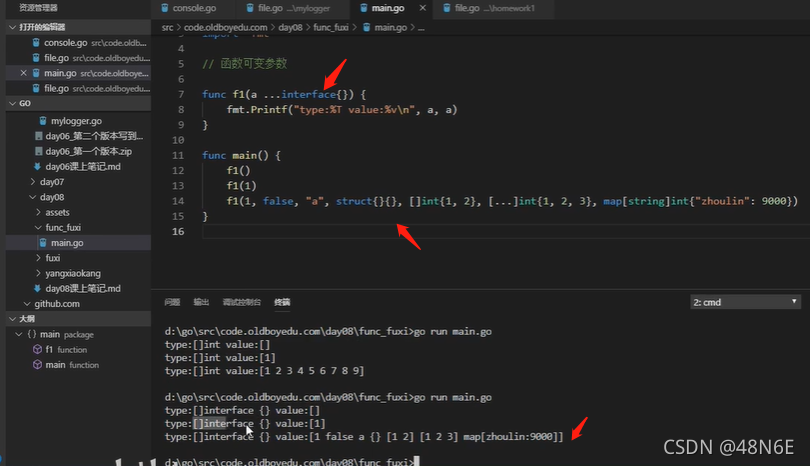The height and width of the screenshot is (466, 810).
Task: Expand the yangxiaokang folder
Action: (x=72, y=273)
